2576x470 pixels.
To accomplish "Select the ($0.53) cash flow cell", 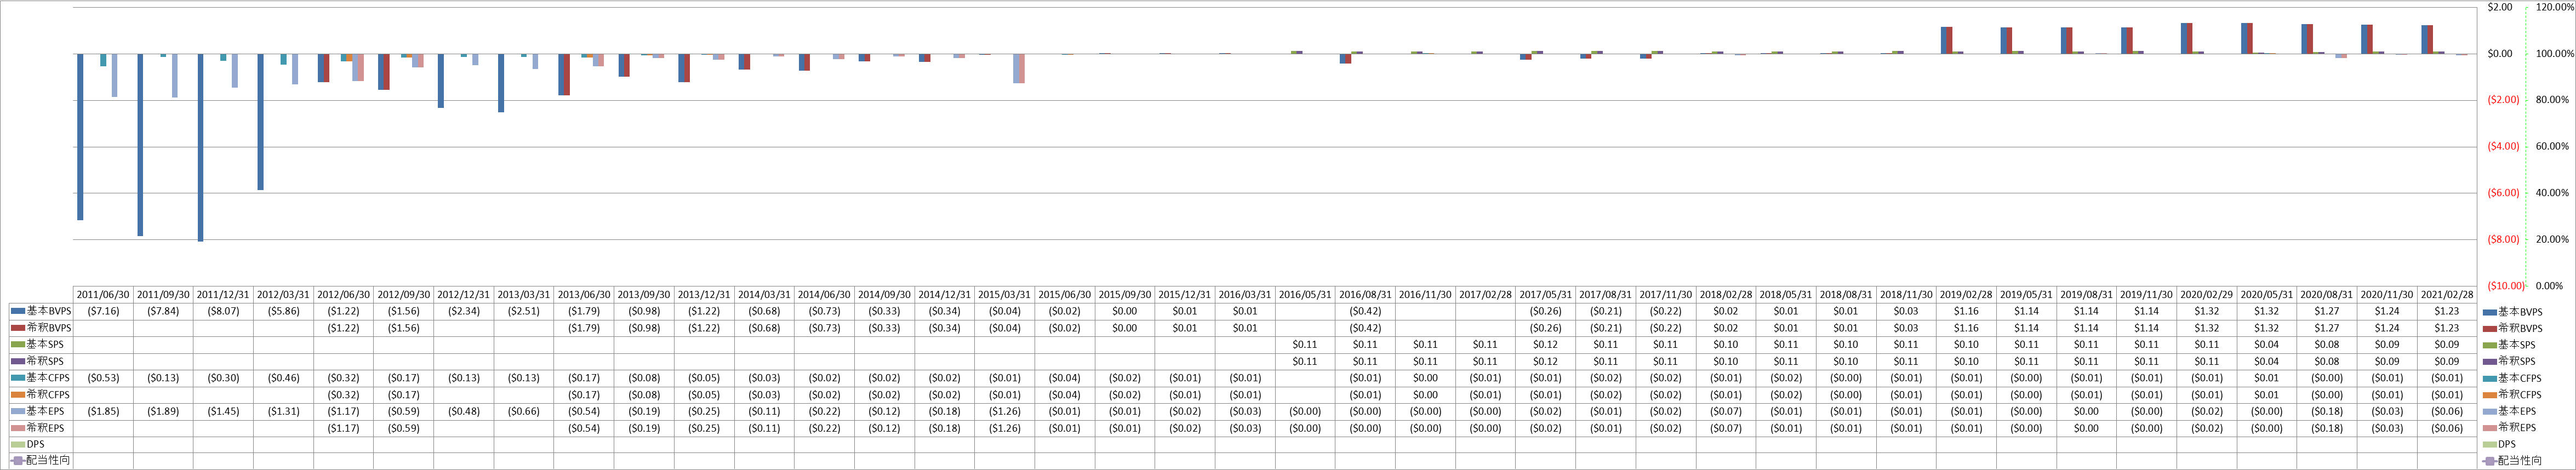I will coord(104,378).
